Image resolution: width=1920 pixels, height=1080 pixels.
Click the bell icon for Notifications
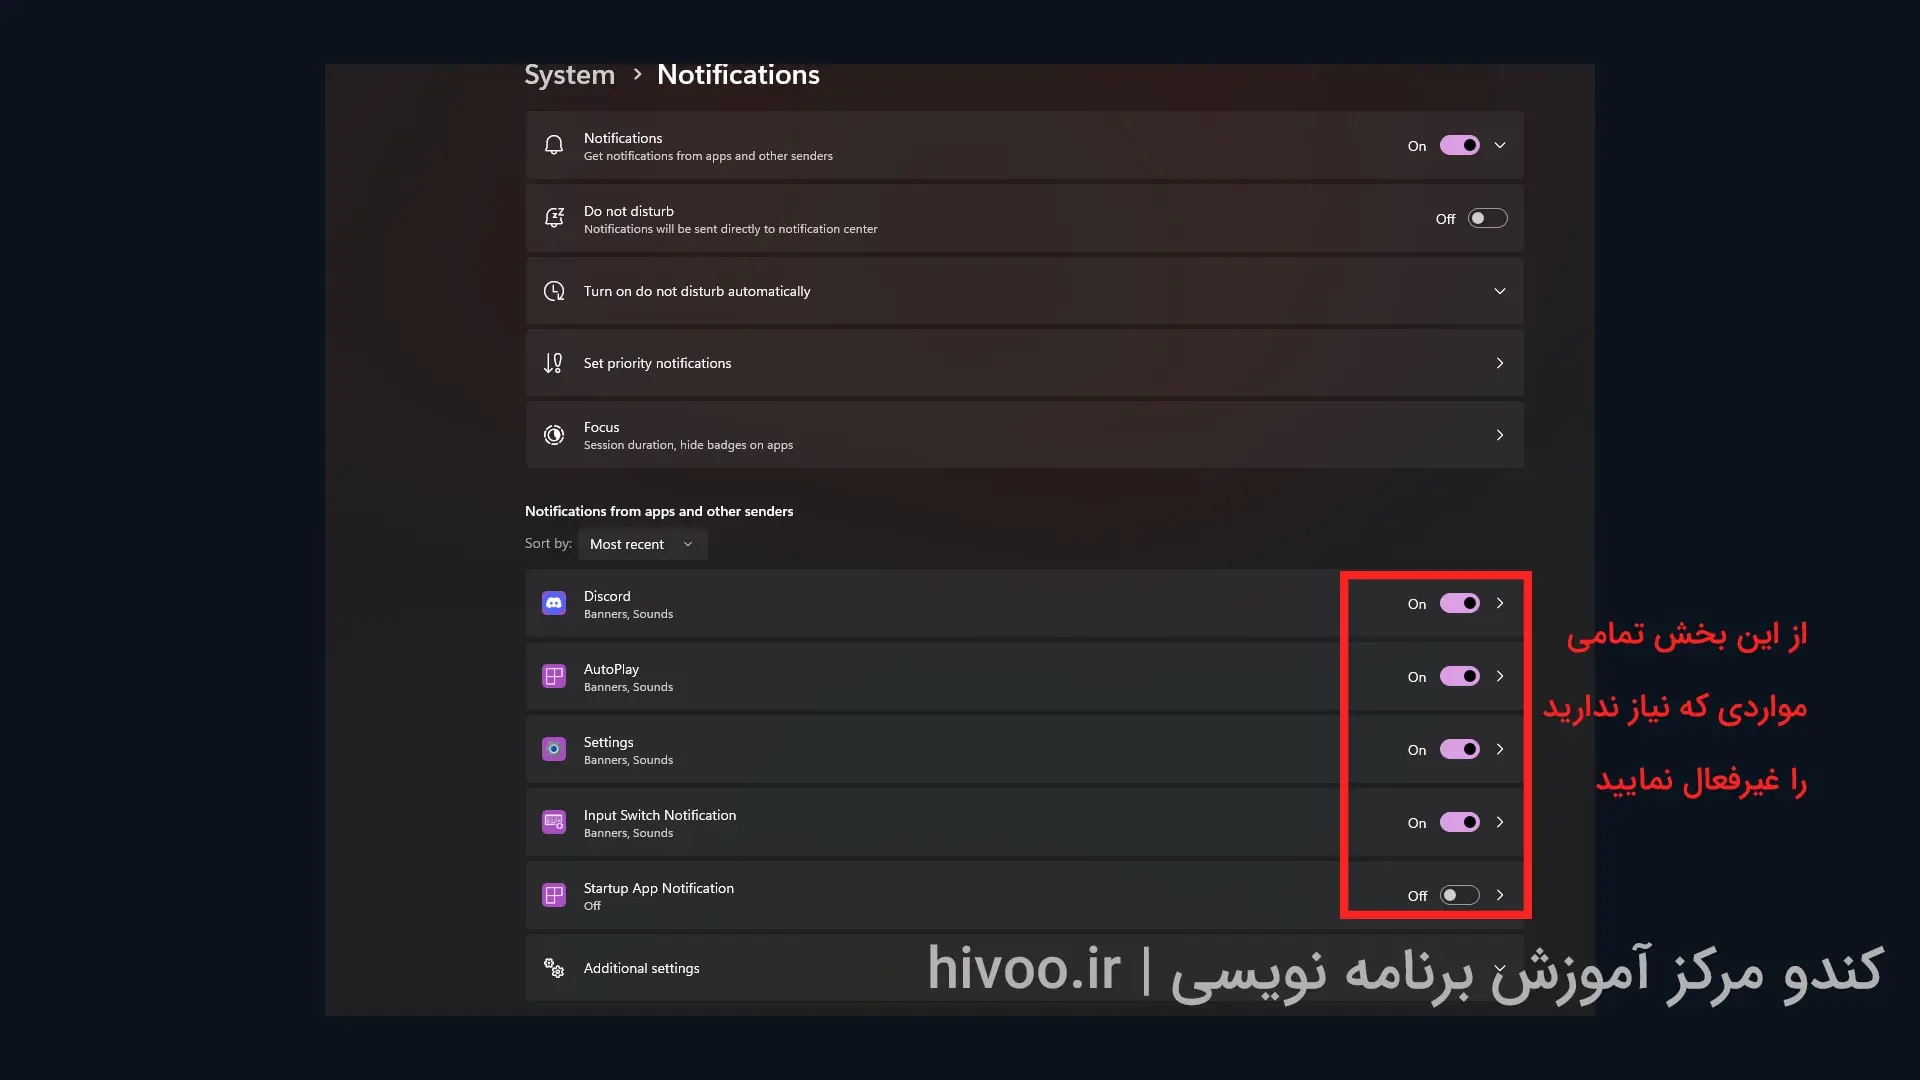[553, 145]
